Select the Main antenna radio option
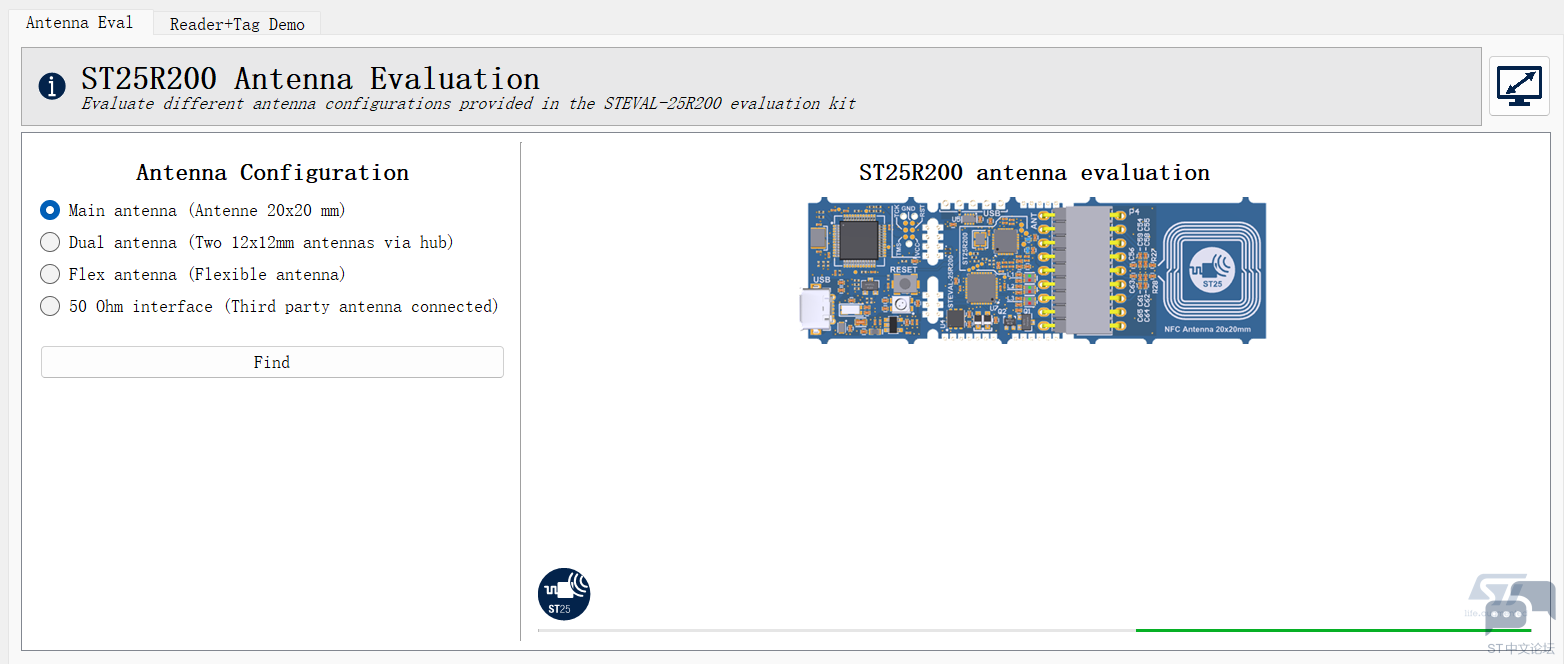This screenshot has height=664, width=1564. click(50, 210)
